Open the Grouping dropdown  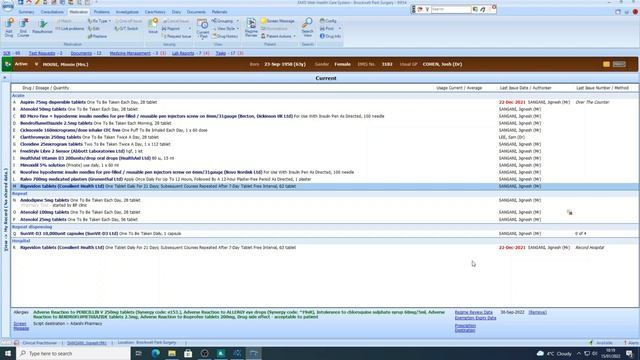[225, 21]
